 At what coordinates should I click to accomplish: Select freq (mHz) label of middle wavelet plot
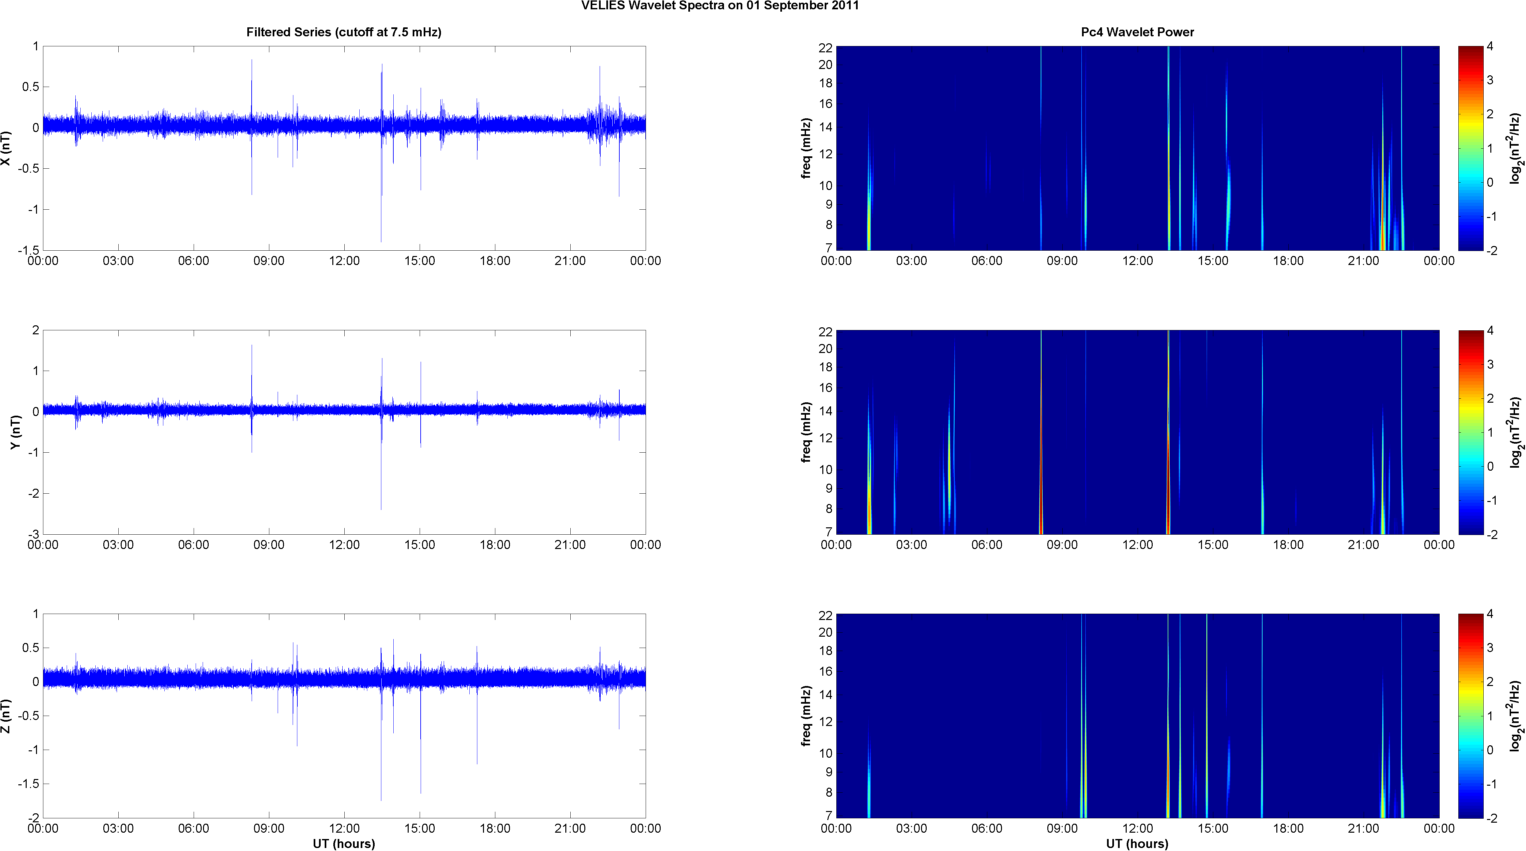click(x=806, y=432)
